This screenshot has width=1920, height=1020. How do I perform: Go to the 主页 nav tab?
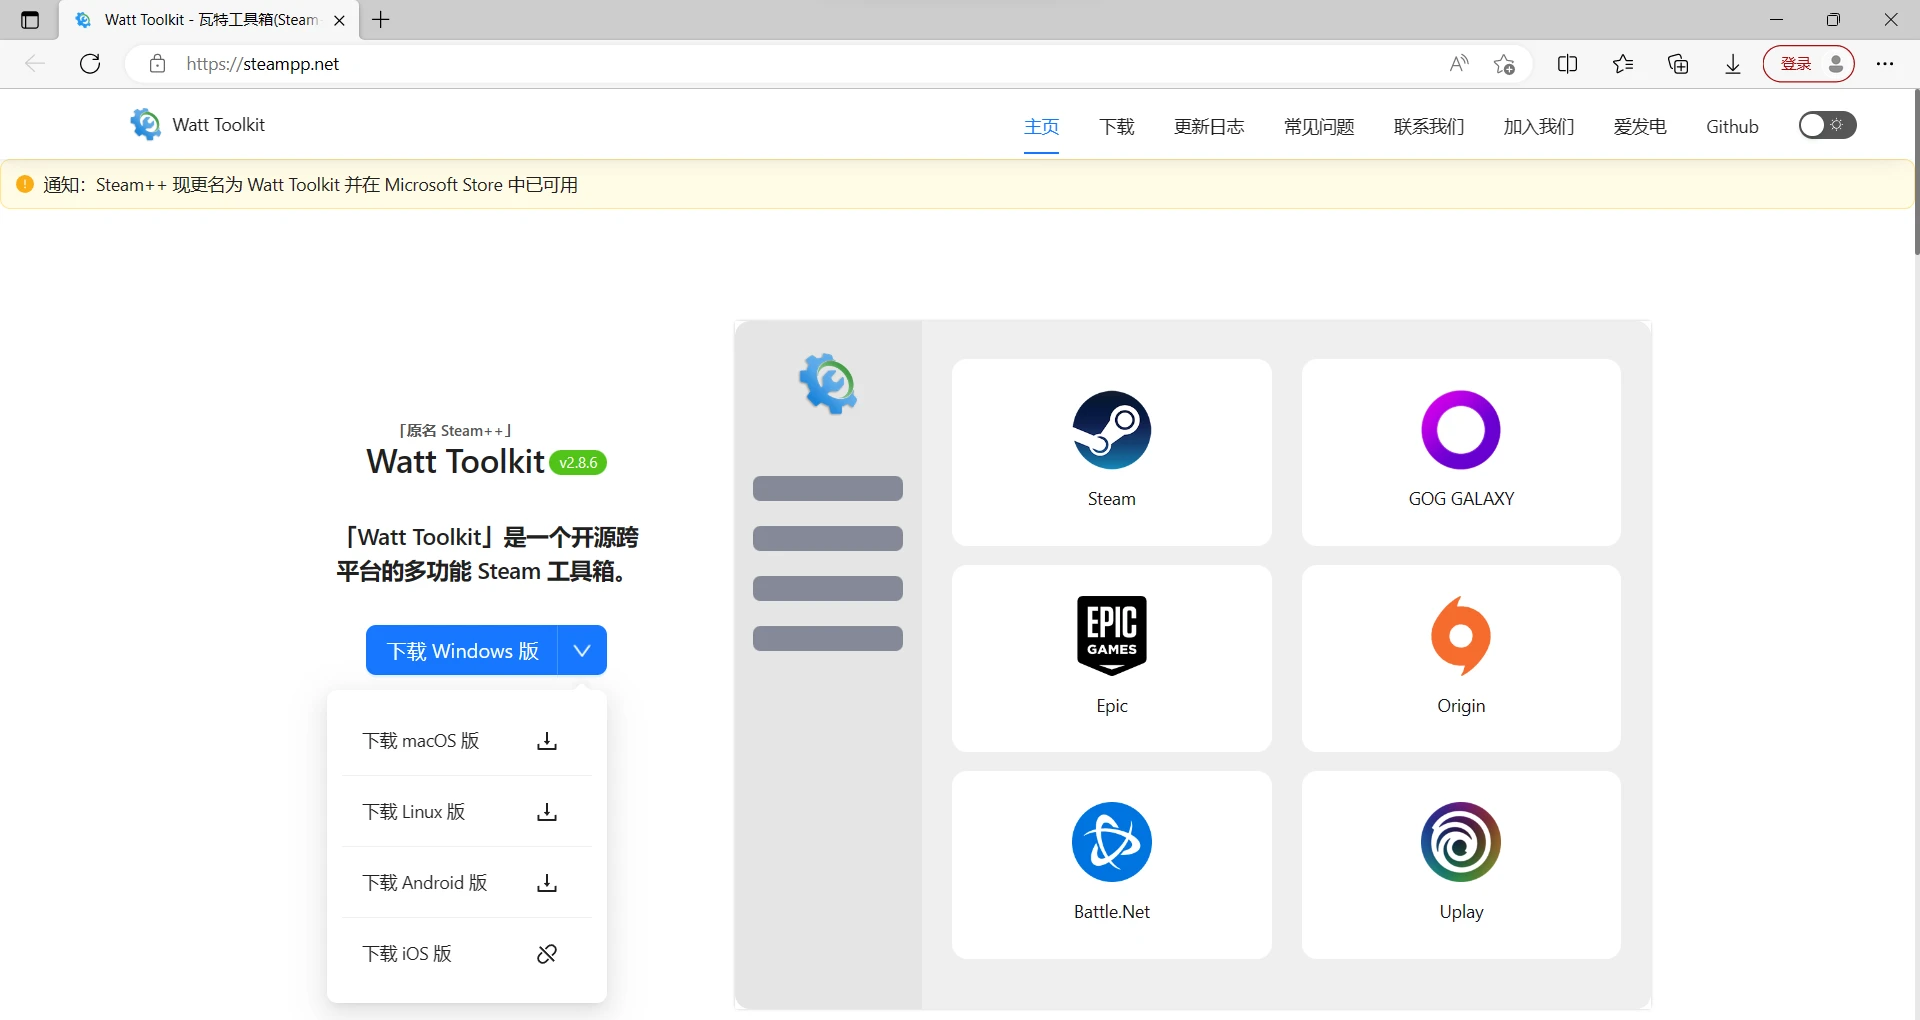[1041, 126]
